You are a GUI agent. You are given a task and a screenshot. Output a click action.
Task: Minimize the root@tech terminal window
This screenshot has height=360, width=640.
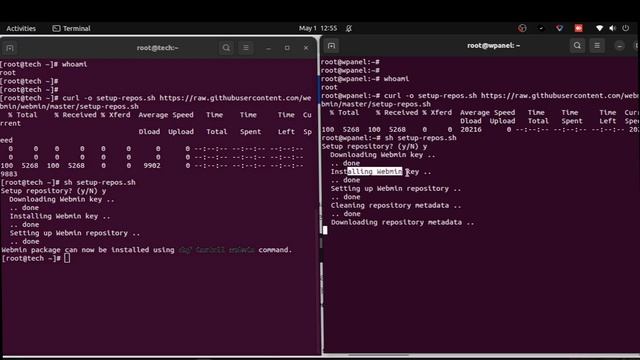point(268,48)
